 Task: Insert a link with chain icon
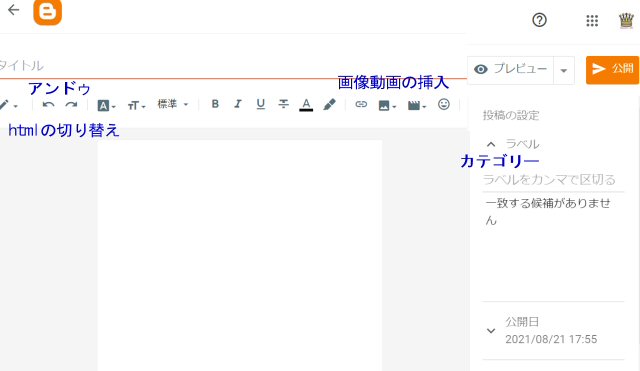click(x=361, y=104)
